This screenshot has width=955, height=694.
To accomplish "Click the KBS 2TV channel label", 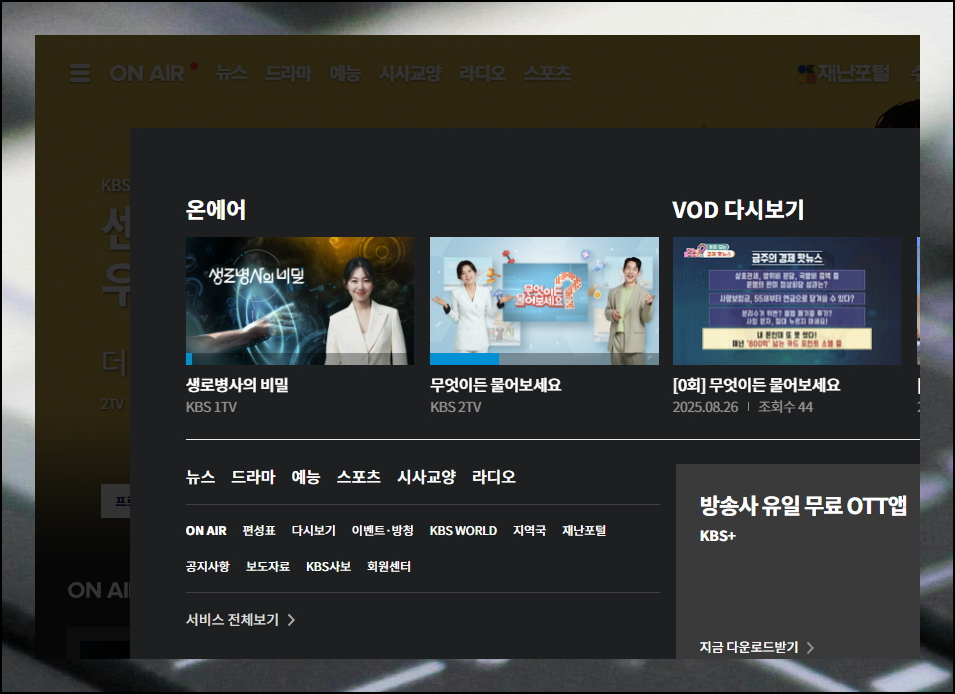I will tap(456, 407).
